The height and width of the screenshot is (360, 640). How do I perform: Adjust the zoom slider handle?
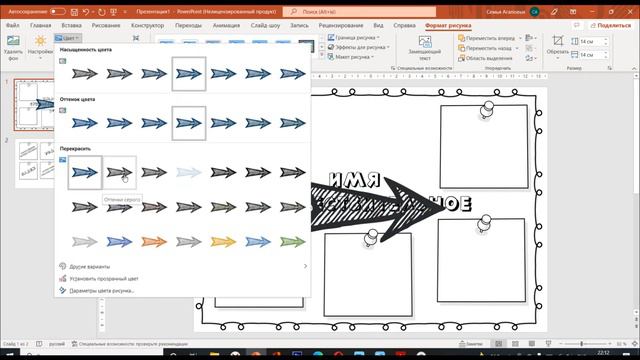[x=582, y=344]
